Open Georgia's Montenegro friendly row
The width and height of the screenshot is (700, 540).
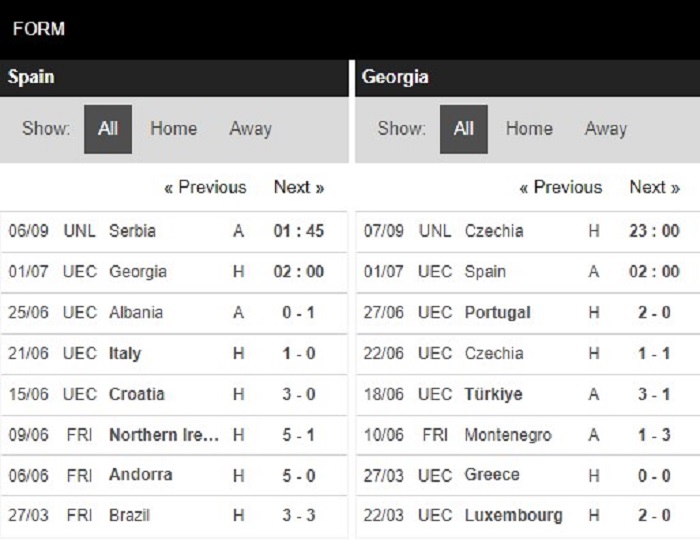coord(528,435)
